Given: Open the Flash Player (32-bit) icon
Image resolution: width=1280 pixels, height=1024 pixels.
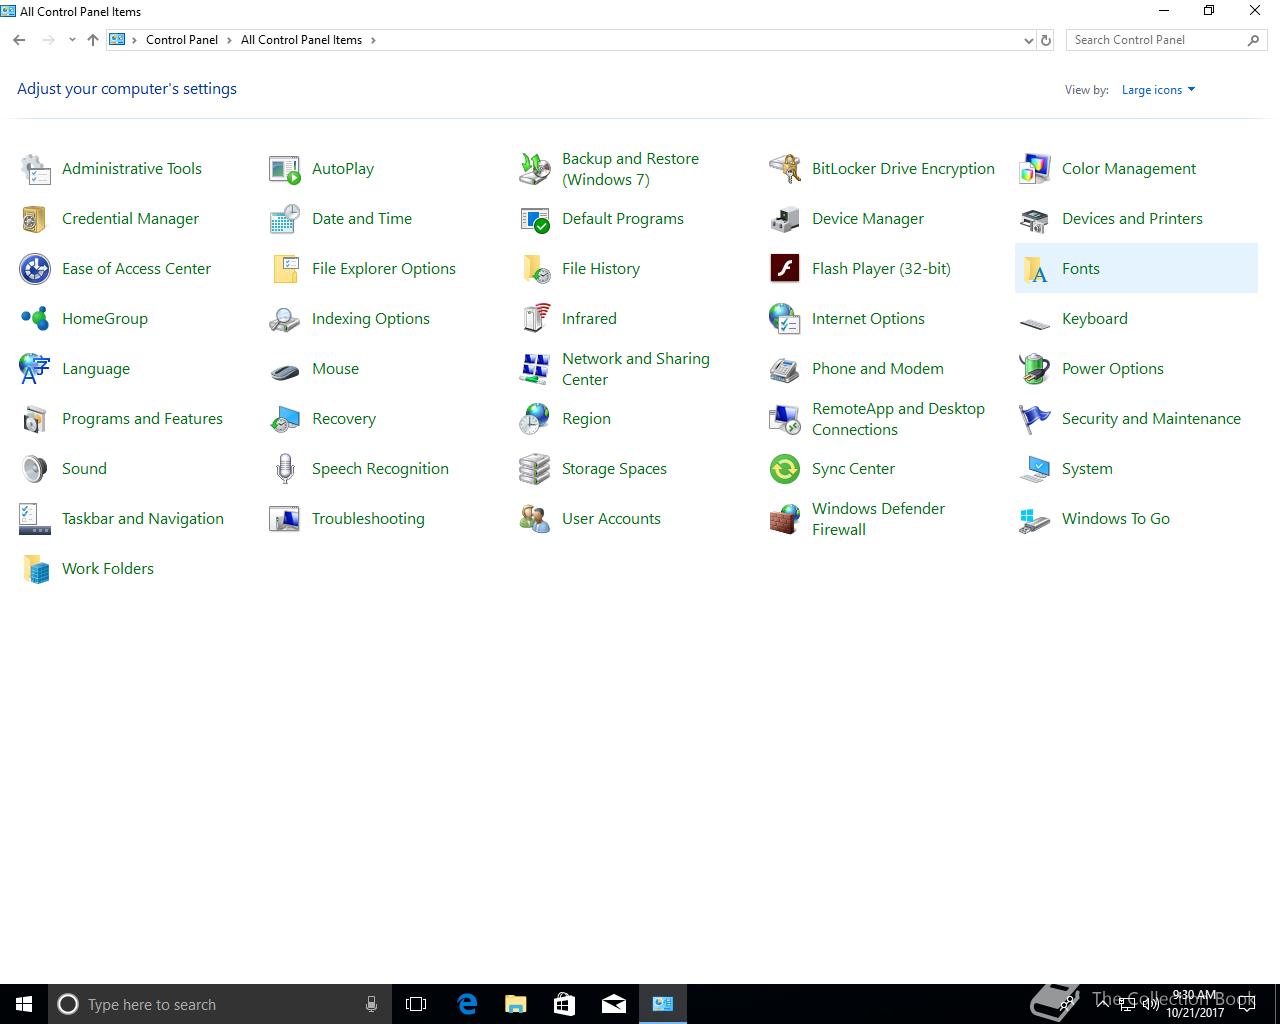Looking at the screenshot, I should 785,269.
